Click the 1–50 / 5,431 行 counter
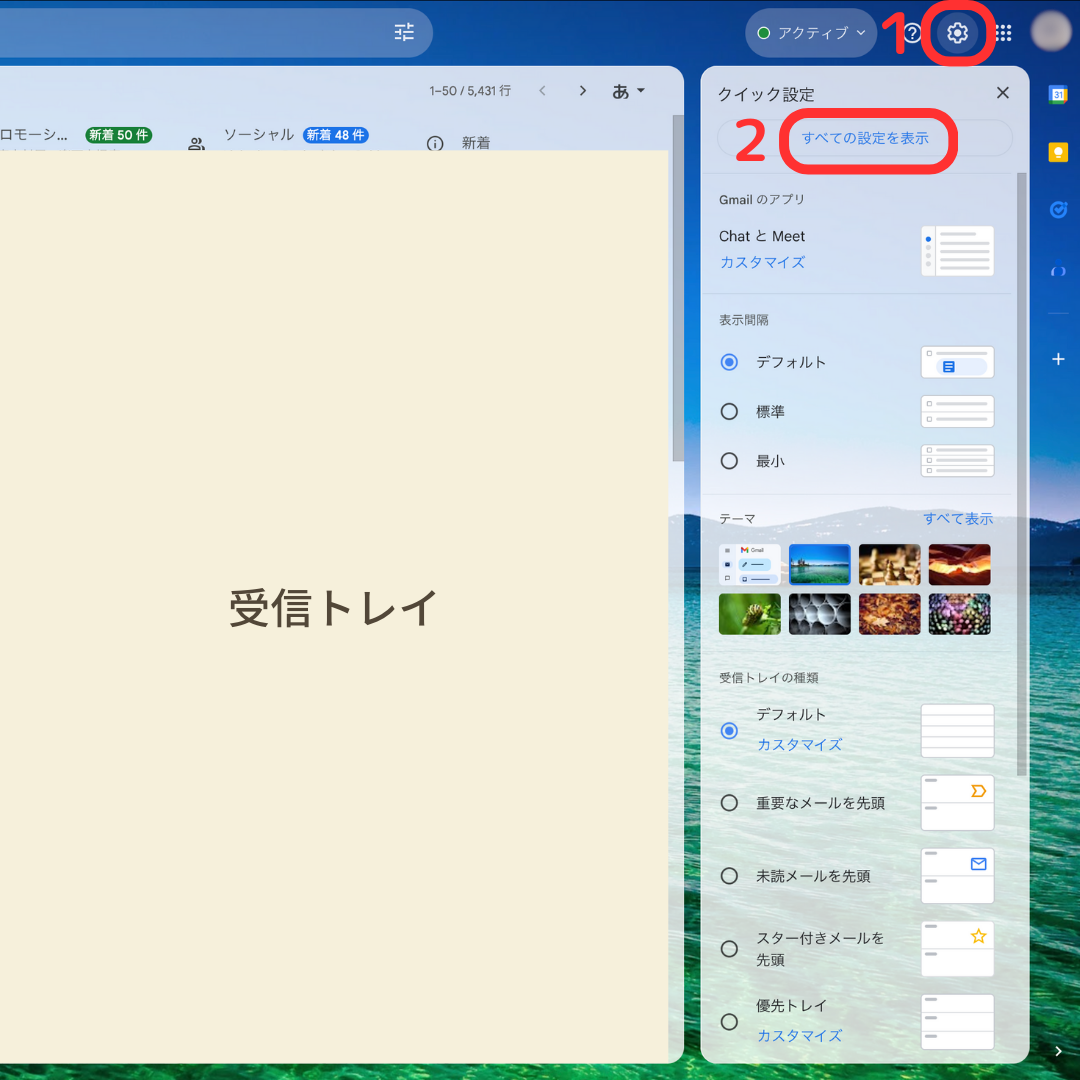Screen dimensions: 1080x1080 pyautogui.click(x=470, y=91)
